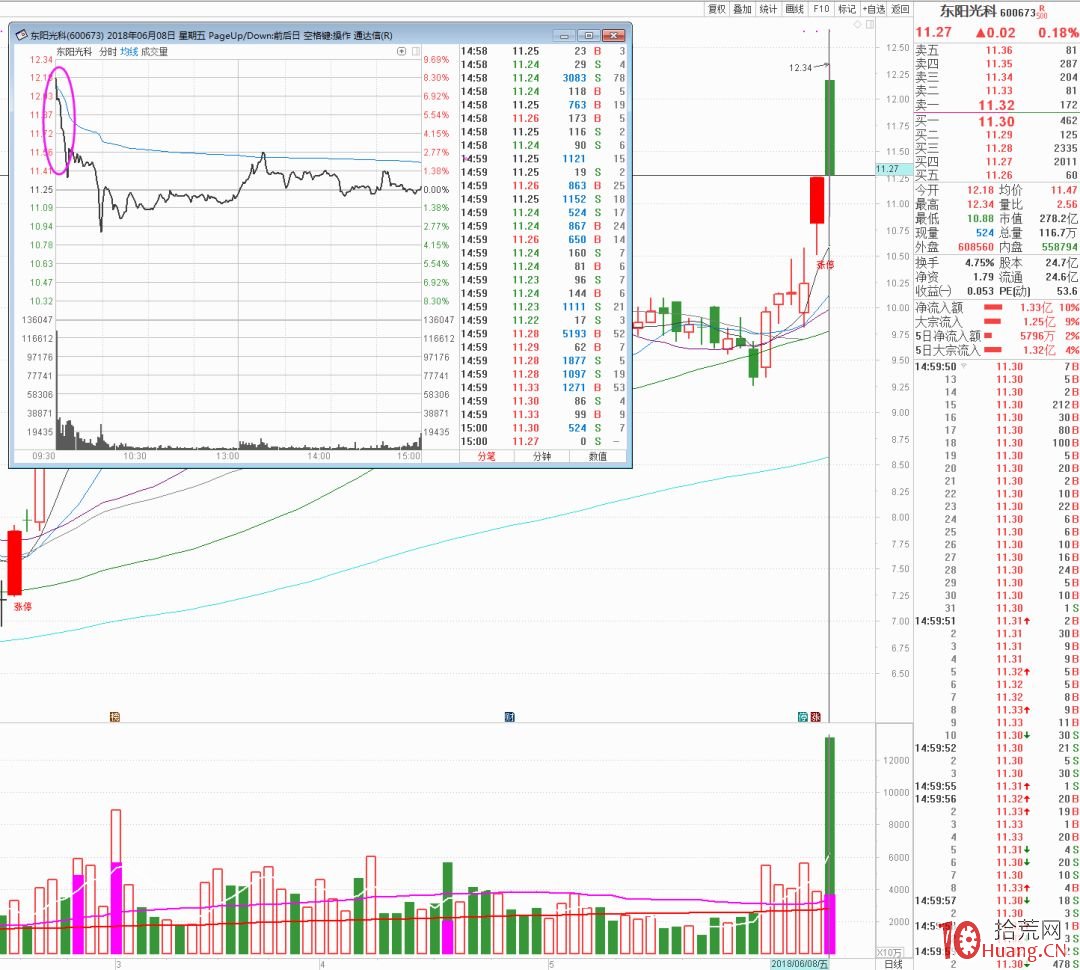The image size is (1080, 970).
Task: Click the red 涨 marker on the K-line timeline
Action: click(816, 717)
